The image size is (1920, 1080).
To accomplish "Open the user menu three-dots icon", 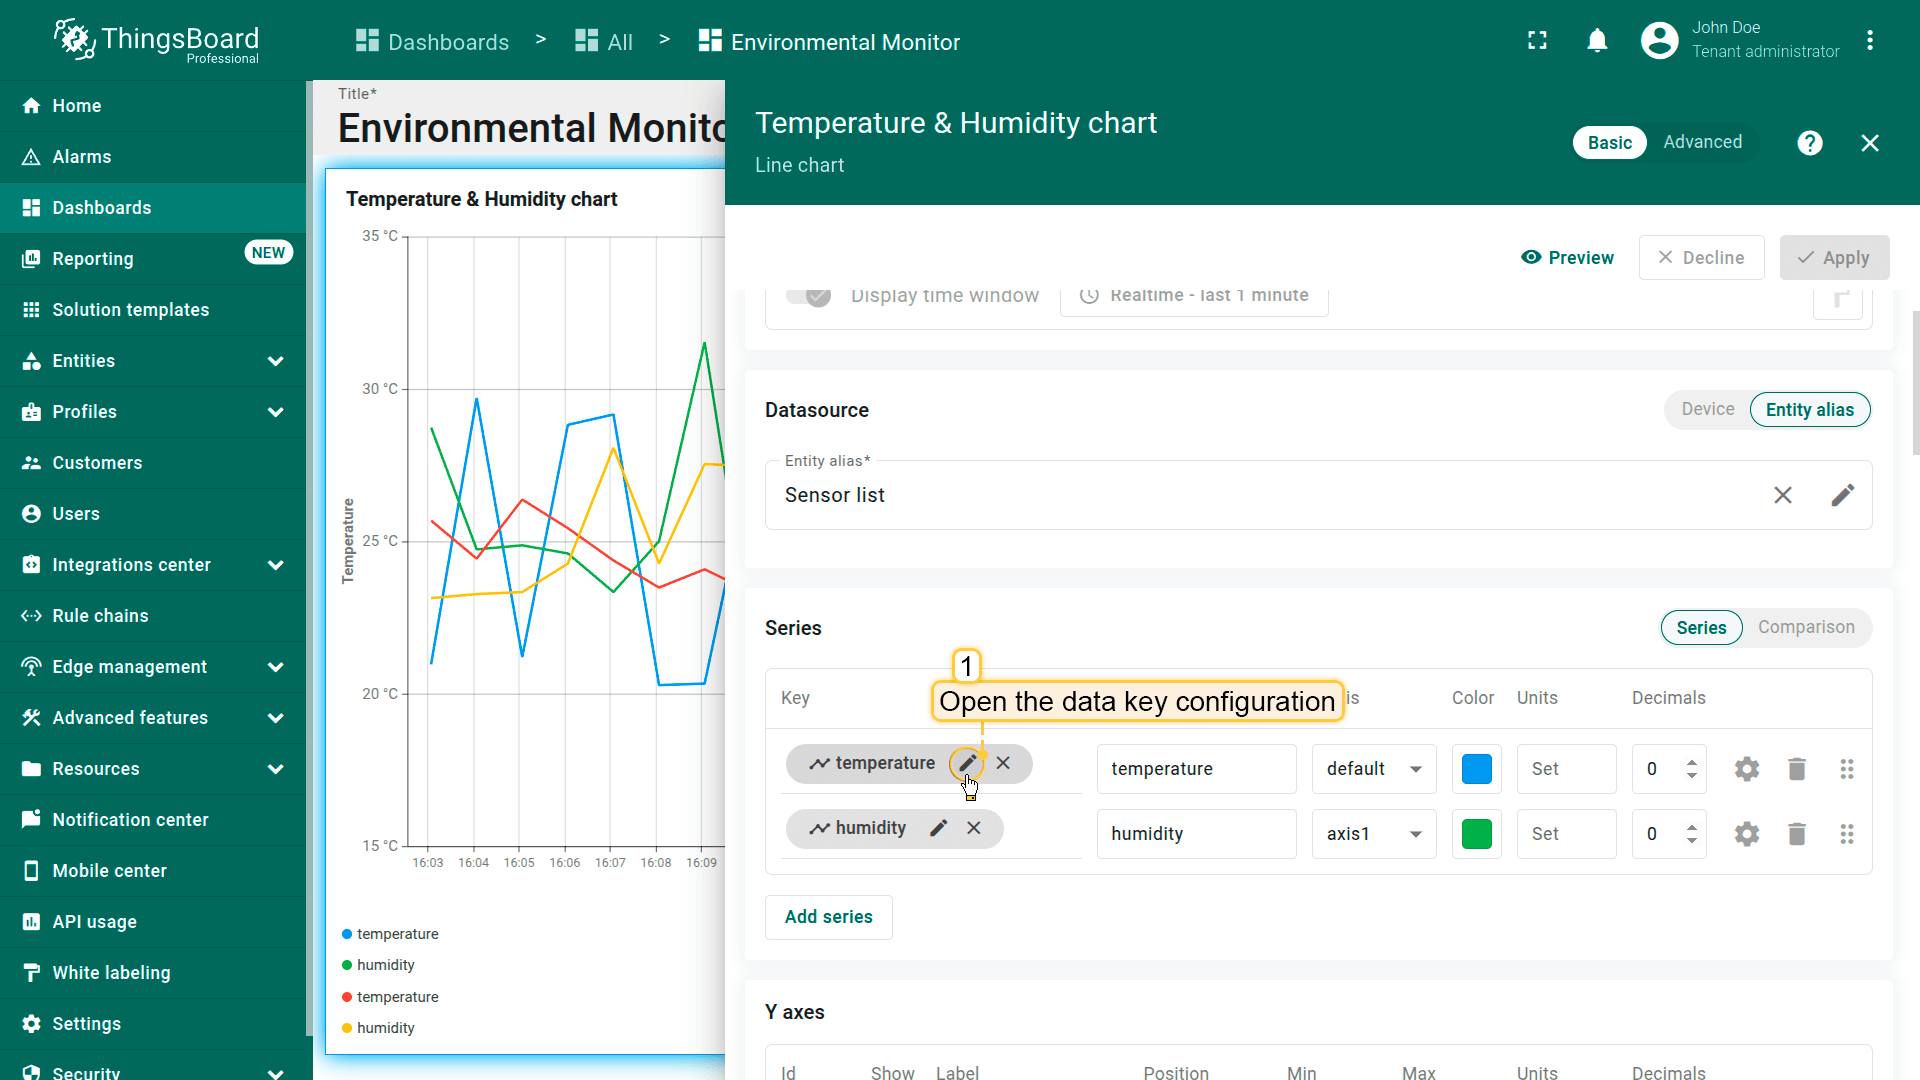I will pyautogui.click(x=1869, y=41).
